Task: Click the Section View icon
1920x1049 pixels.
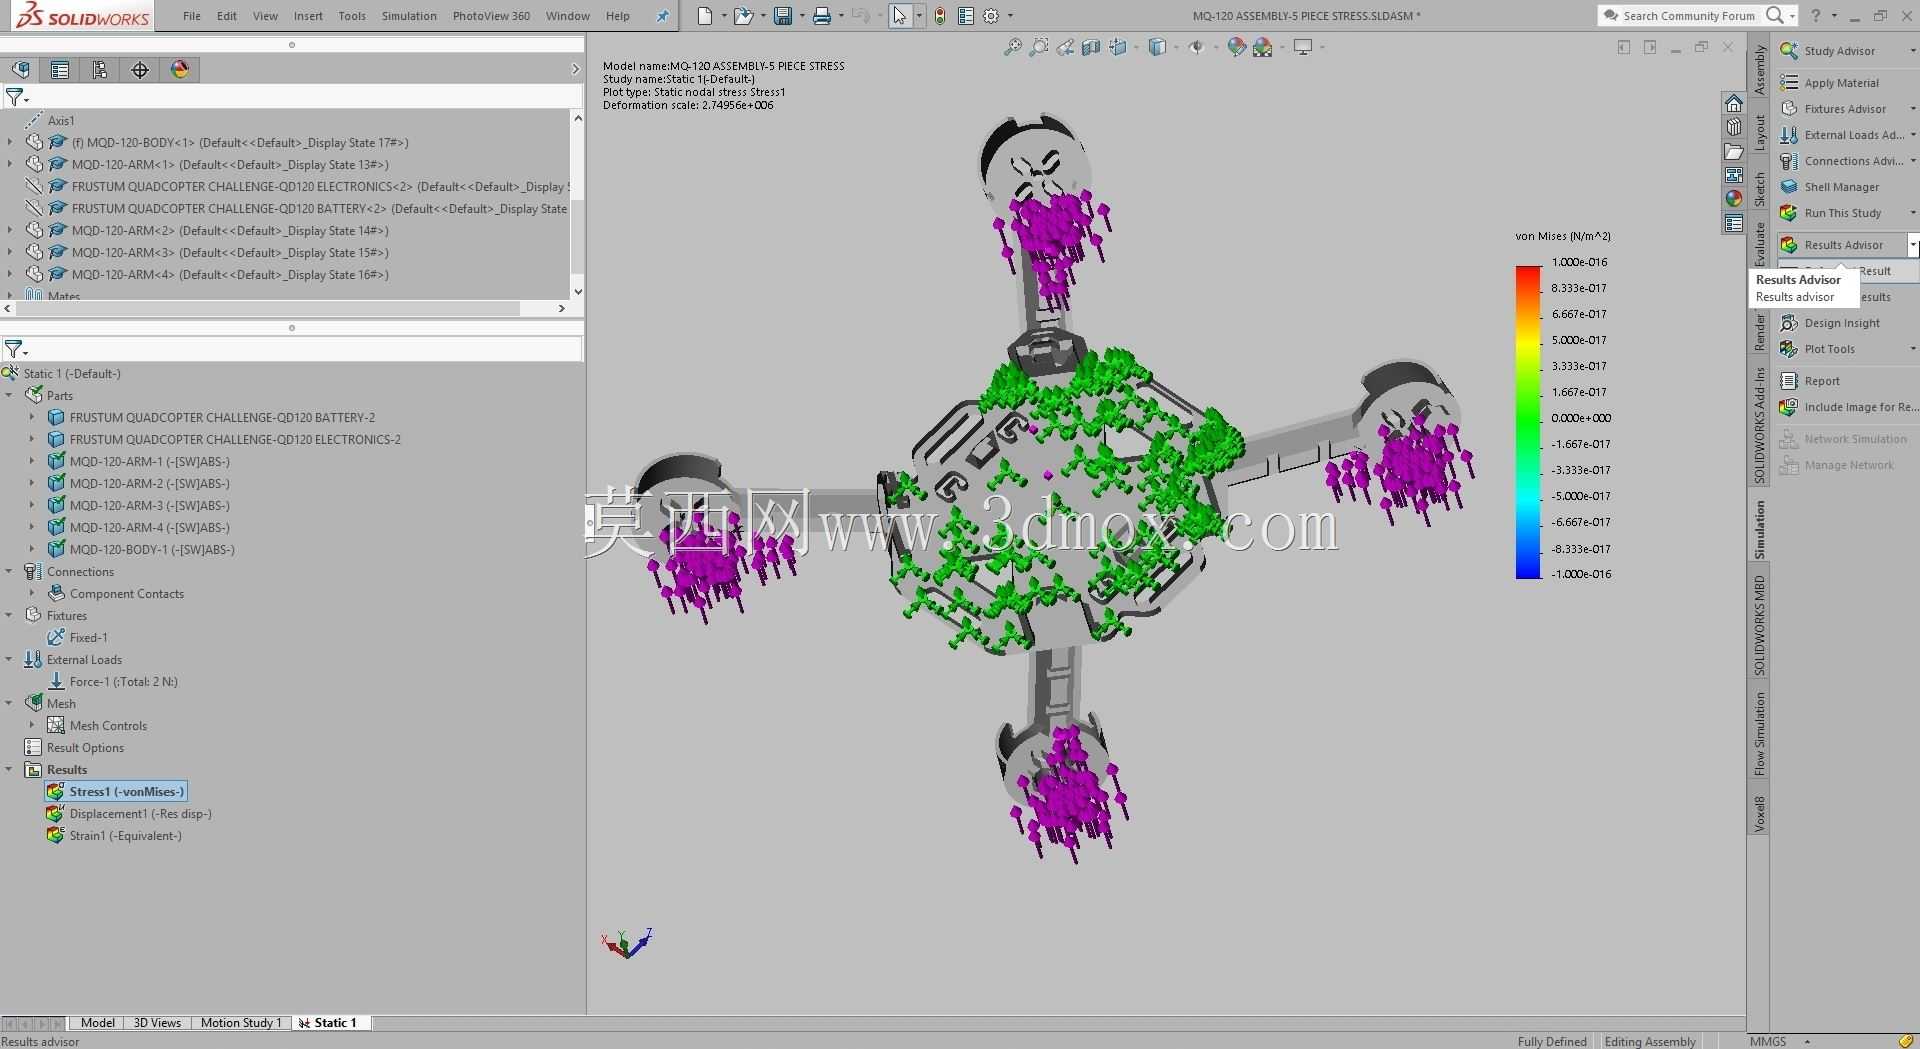Action: click(1091, 47)
